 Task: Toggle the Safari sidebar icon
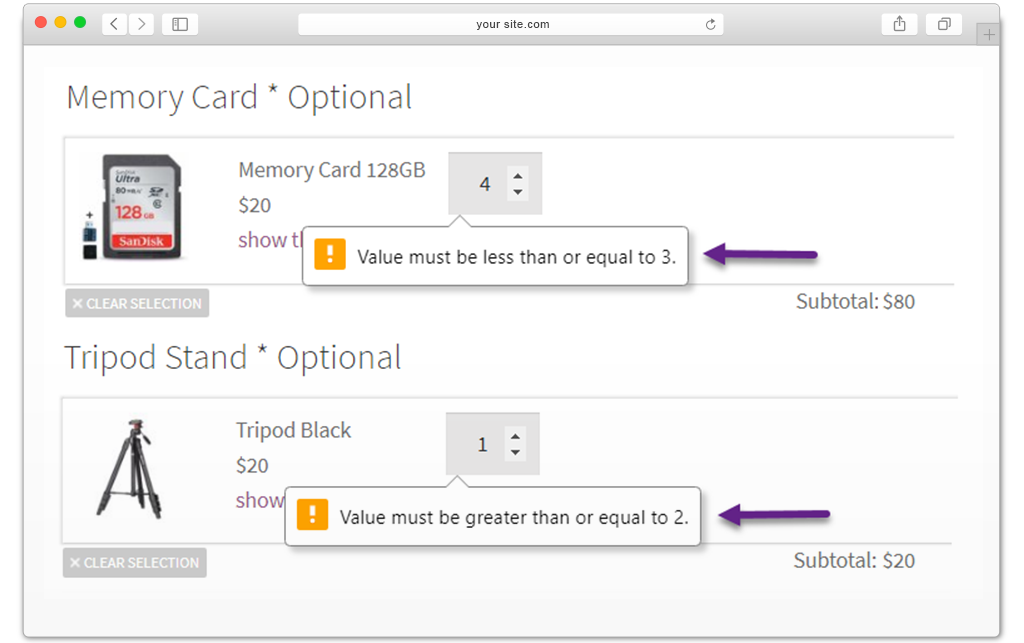[x=180, y=24]
